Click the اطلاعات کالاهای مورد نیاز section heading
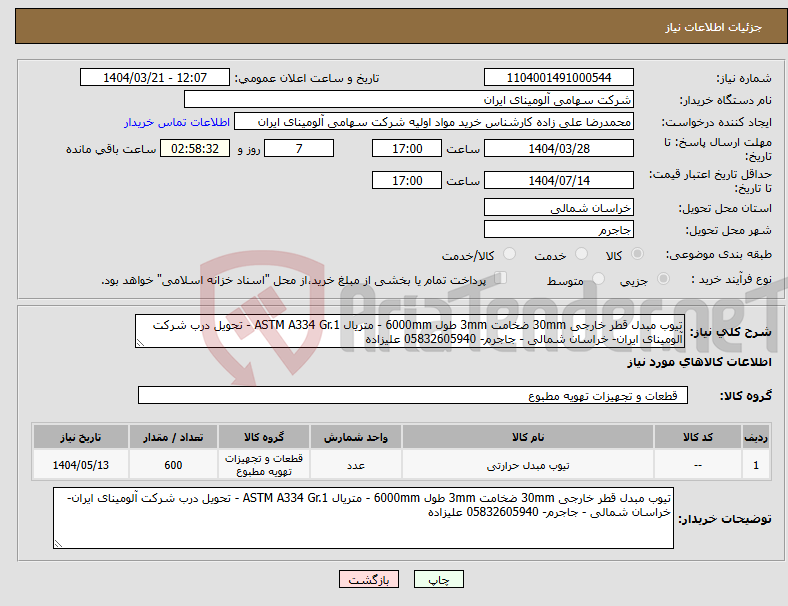Screen dimensions: 788x606 coord(699,362)
